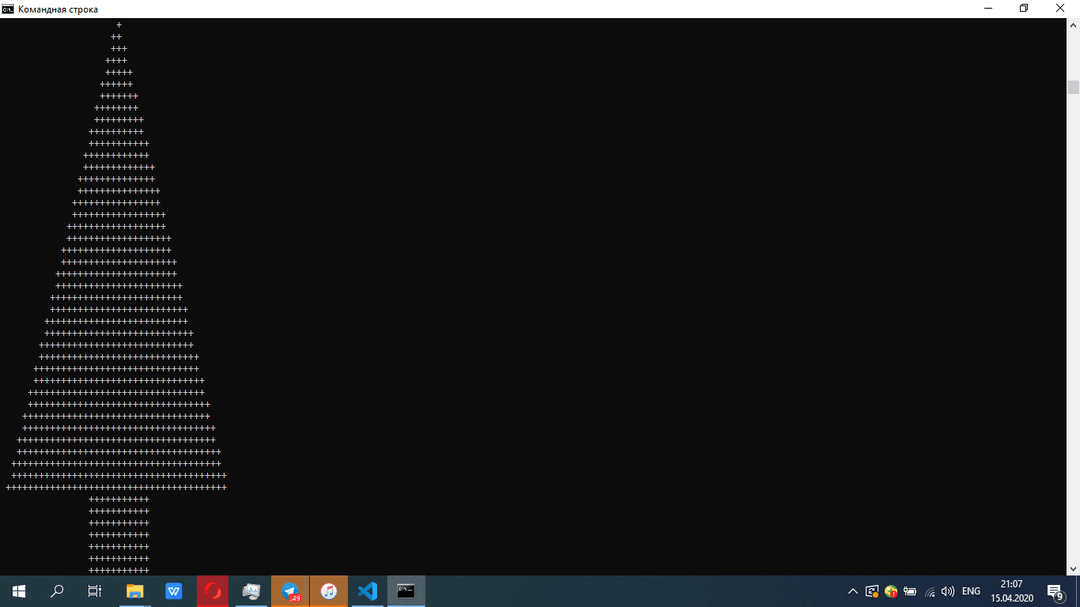Switch to the Opera browser
Image resolution: width=1080 pixels, height=607 pixels.
[212, 591]
